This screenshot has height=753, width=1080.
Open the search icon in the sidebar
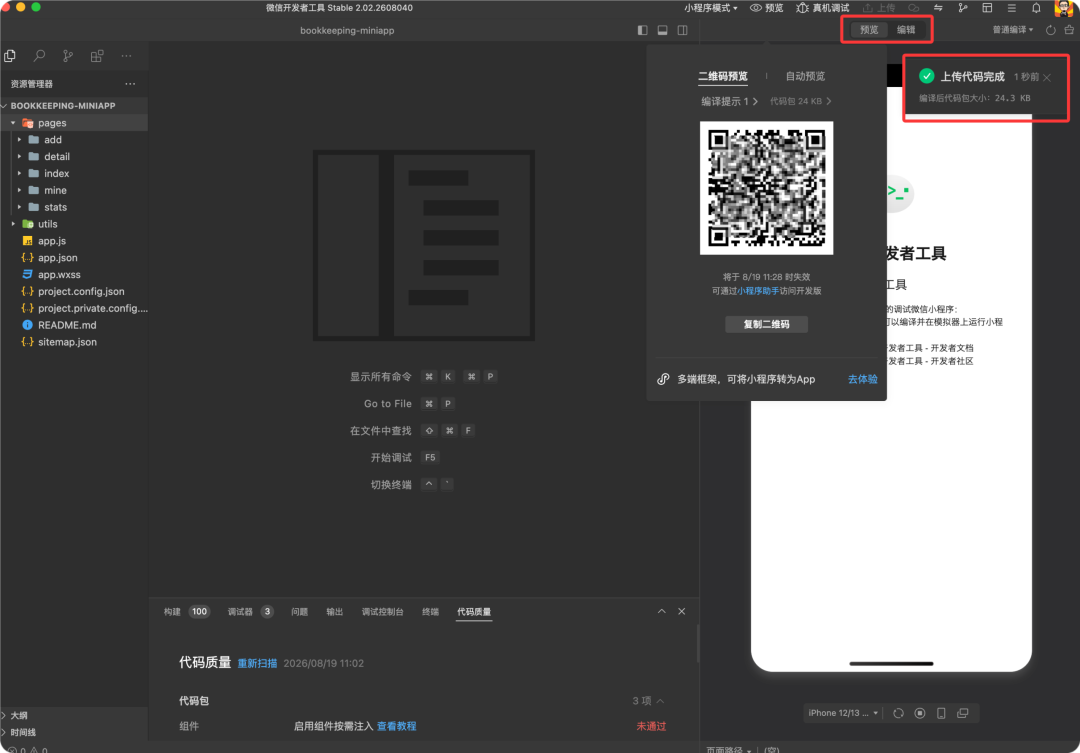(39, 56)
